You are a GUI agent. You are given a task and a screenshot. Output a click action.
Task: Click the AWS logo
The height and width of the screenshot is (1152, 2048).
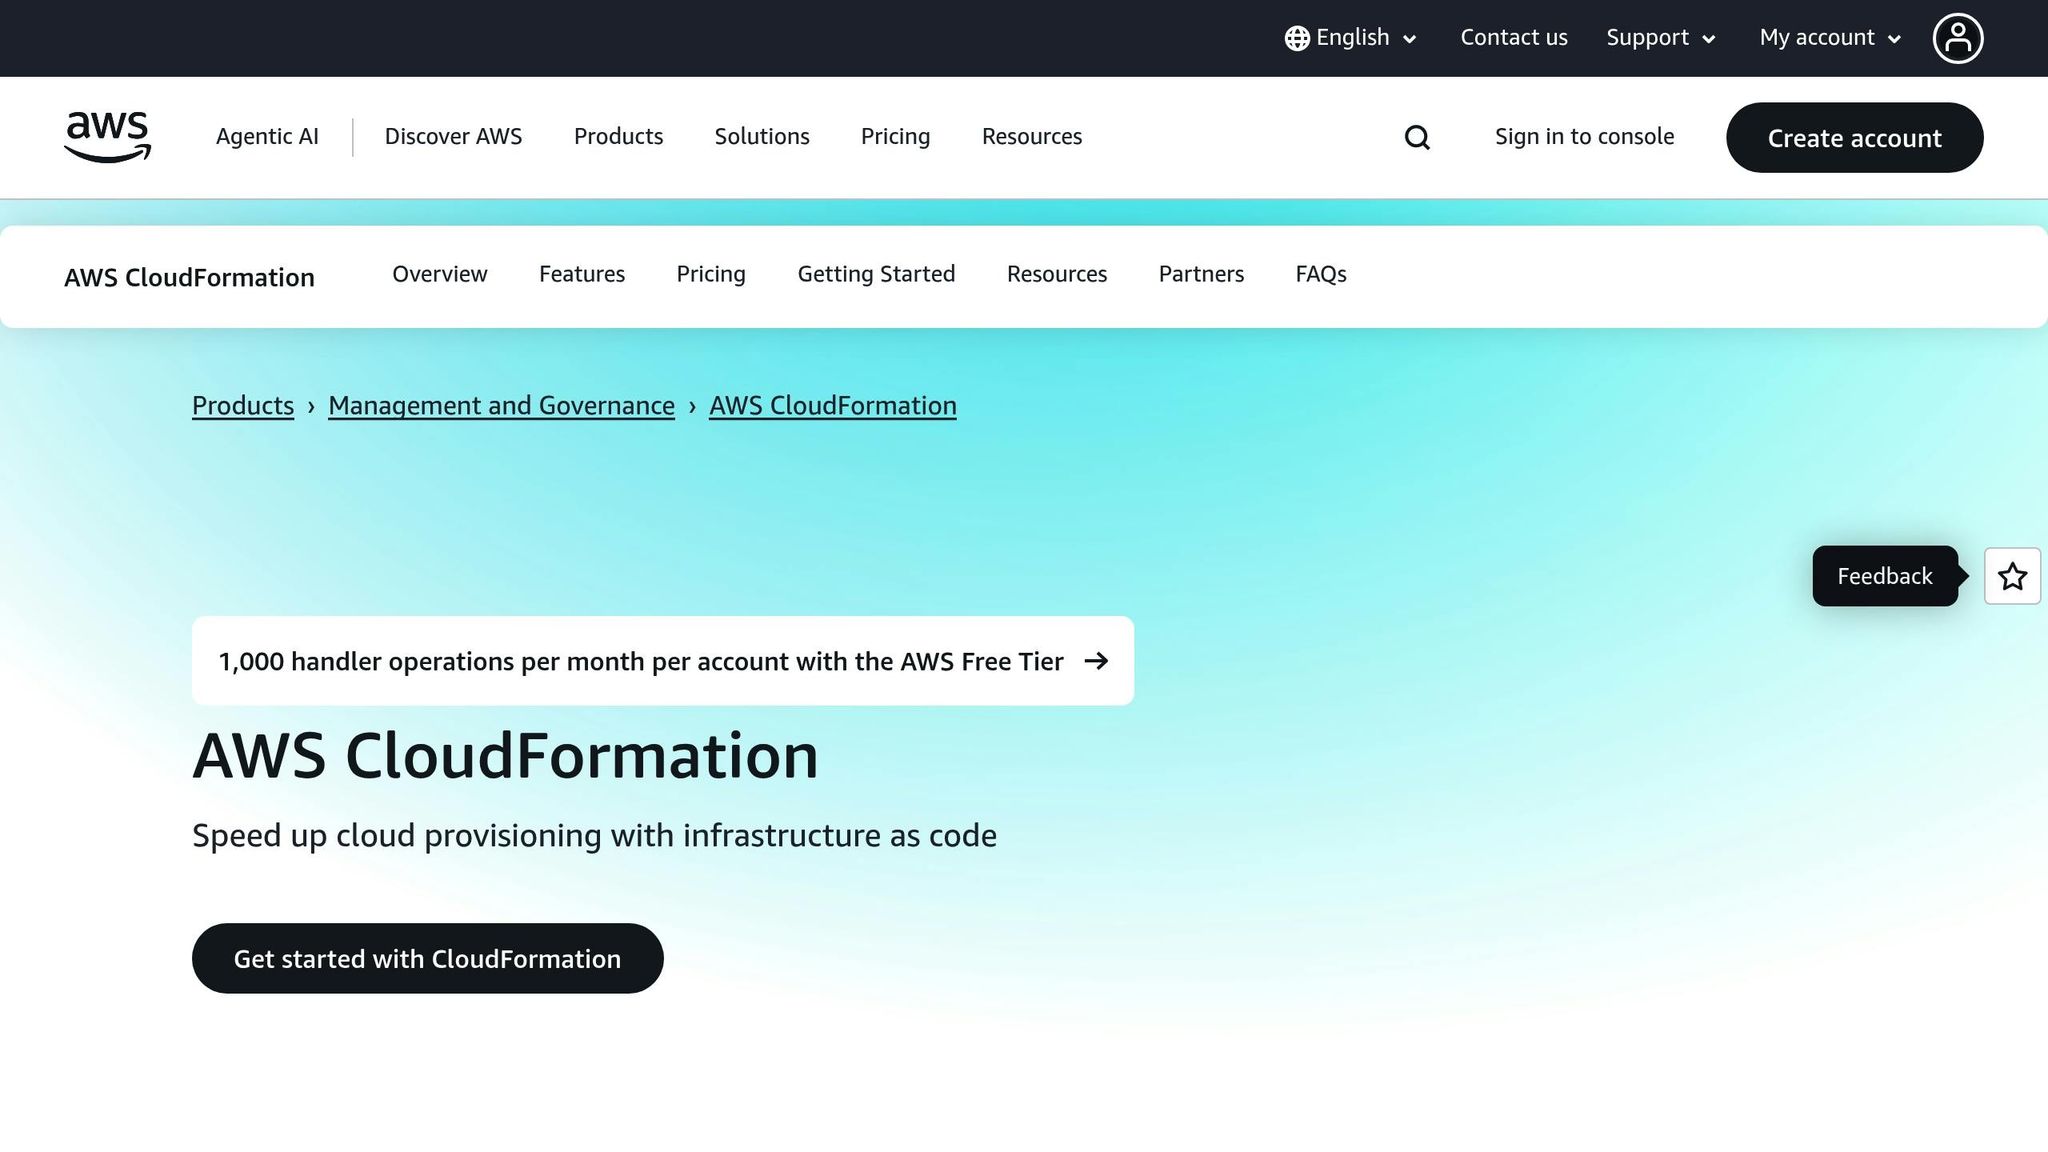[x=106, y=137]
